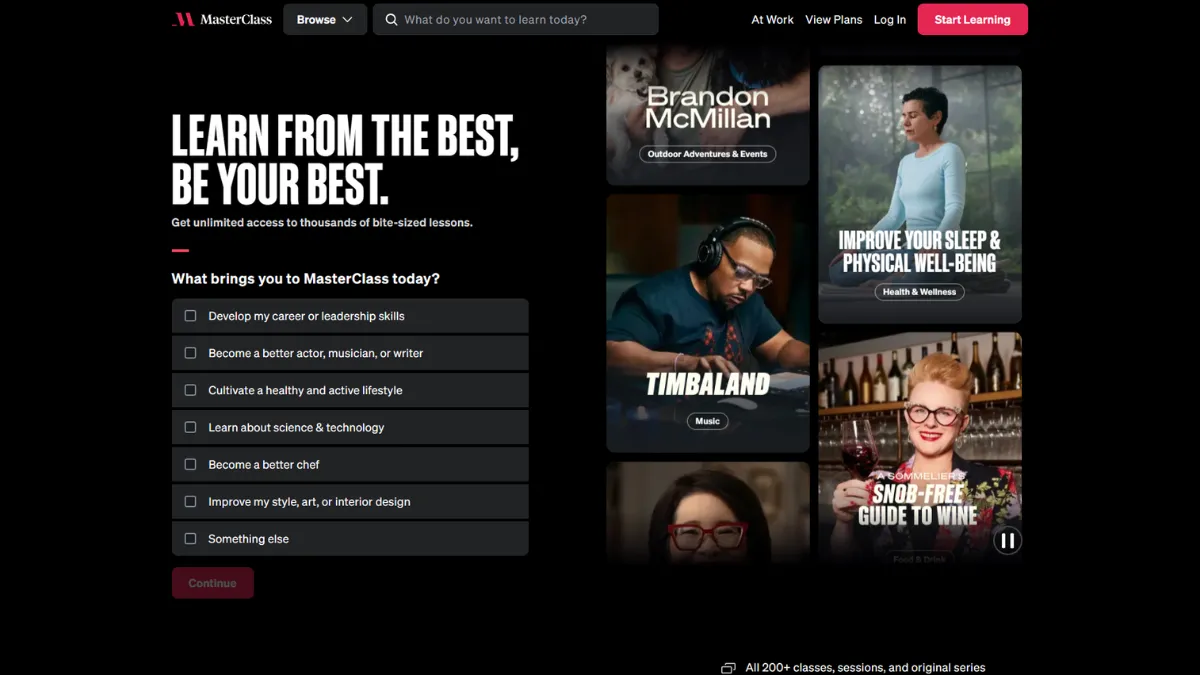Viewport: 1200px width, 675px height.
Task: Click the search magnifier icon
Action: point(391,19)
